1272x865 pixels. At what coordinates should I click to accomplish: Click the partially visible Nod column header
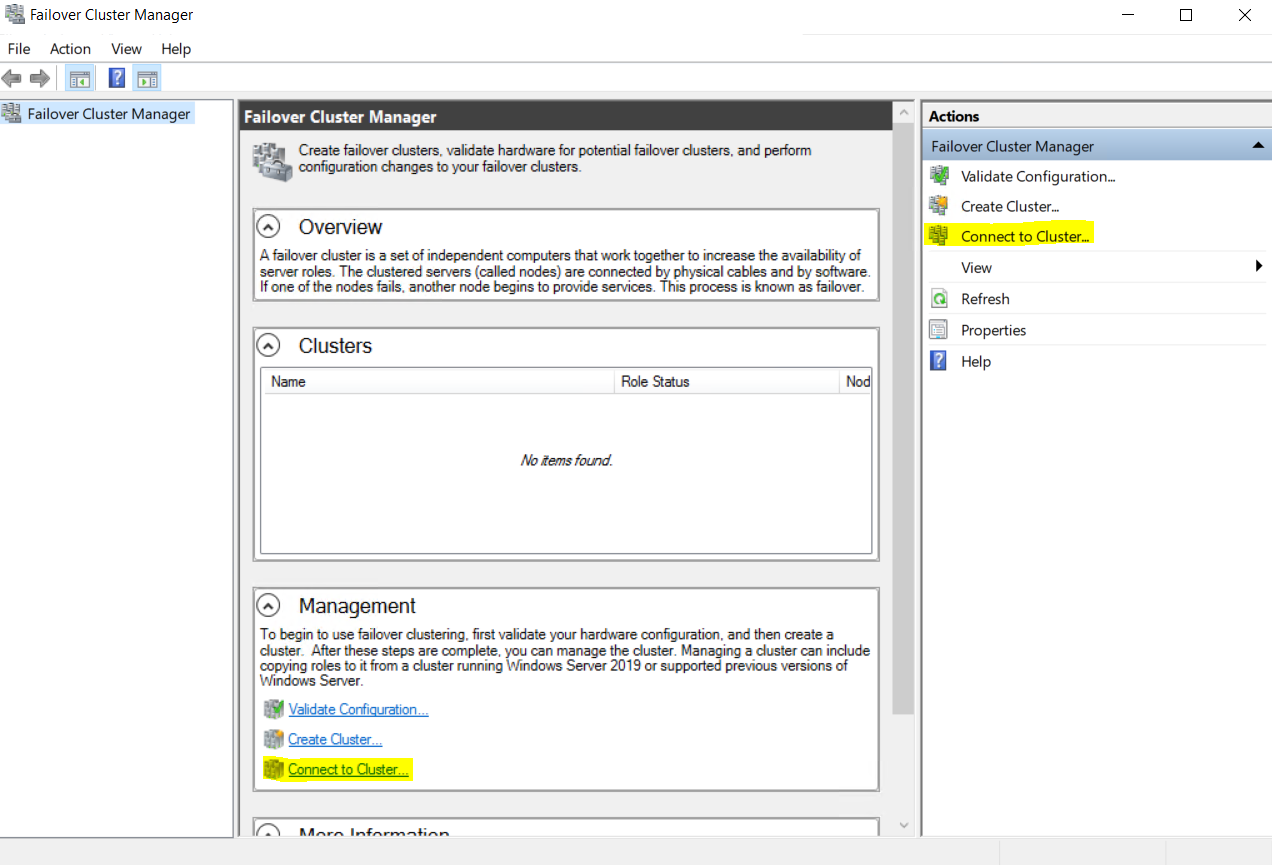(856, 381)
